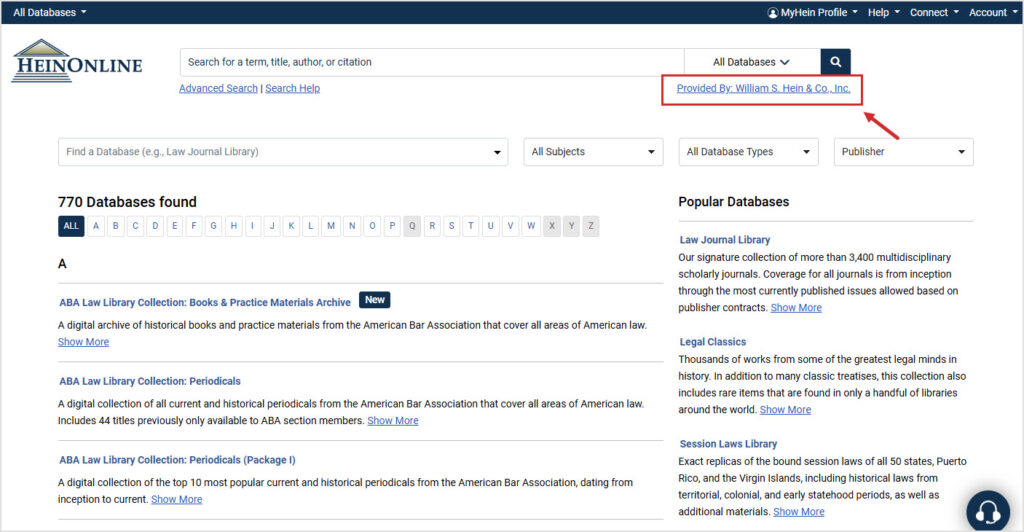Open the Find a Database combo box
The width and height of the screenshot is (1024, 532).
[x=283, y=151]
